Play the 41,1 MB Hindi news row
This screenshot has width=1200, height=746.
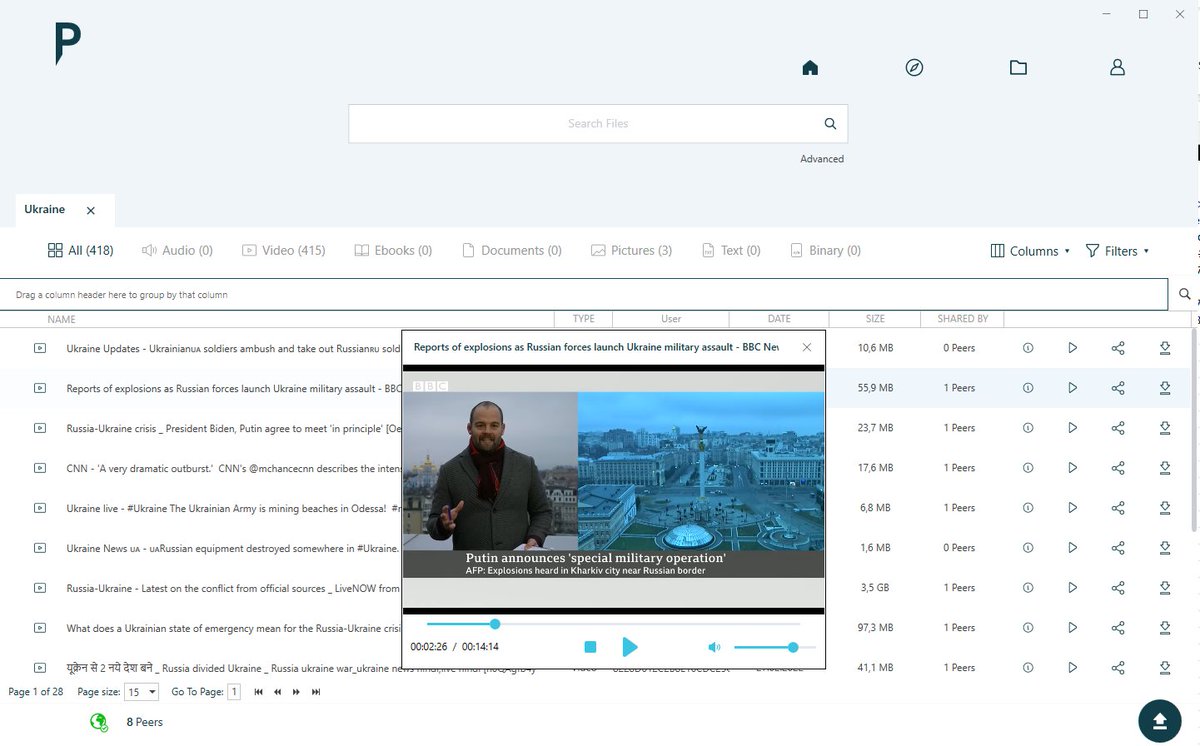[x=1072, y=668]
